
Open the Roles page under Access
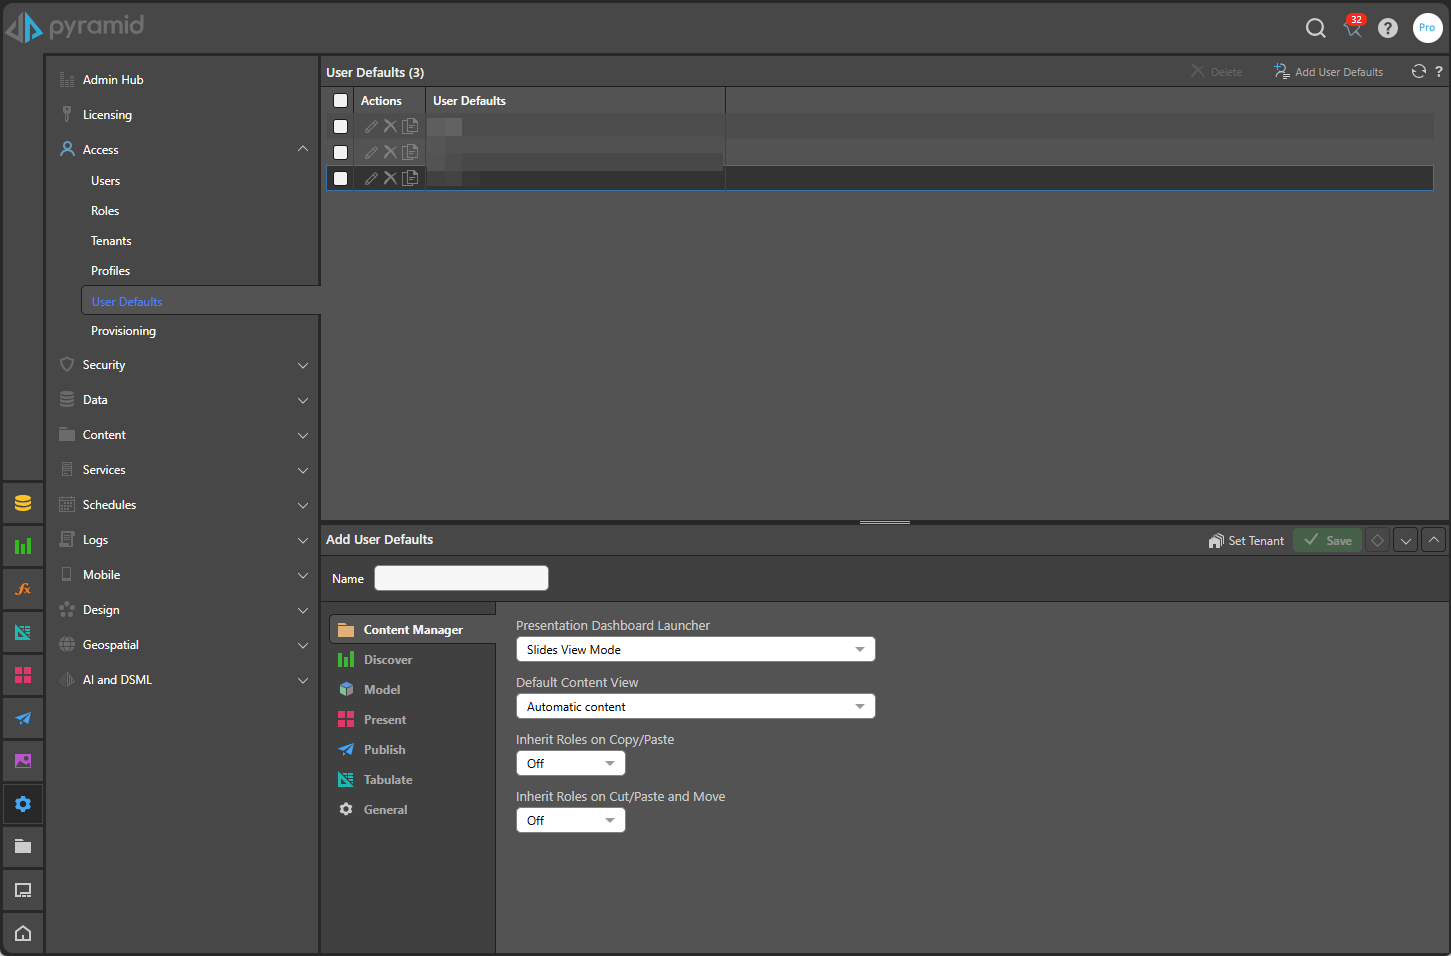tap(105, 211)
